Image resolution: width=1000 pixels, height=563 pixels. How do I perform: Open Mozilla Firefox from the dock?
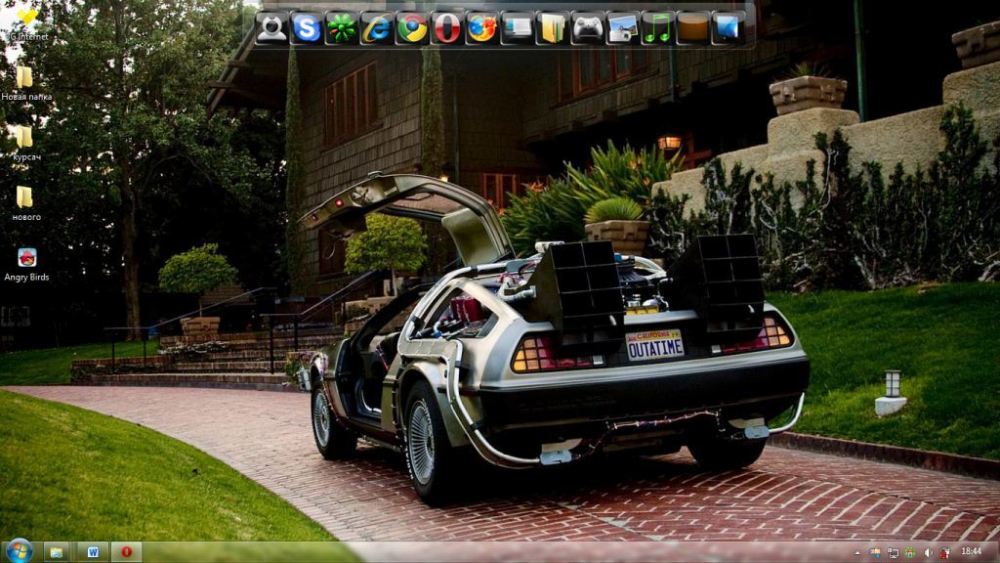click(x=482, y=29)
